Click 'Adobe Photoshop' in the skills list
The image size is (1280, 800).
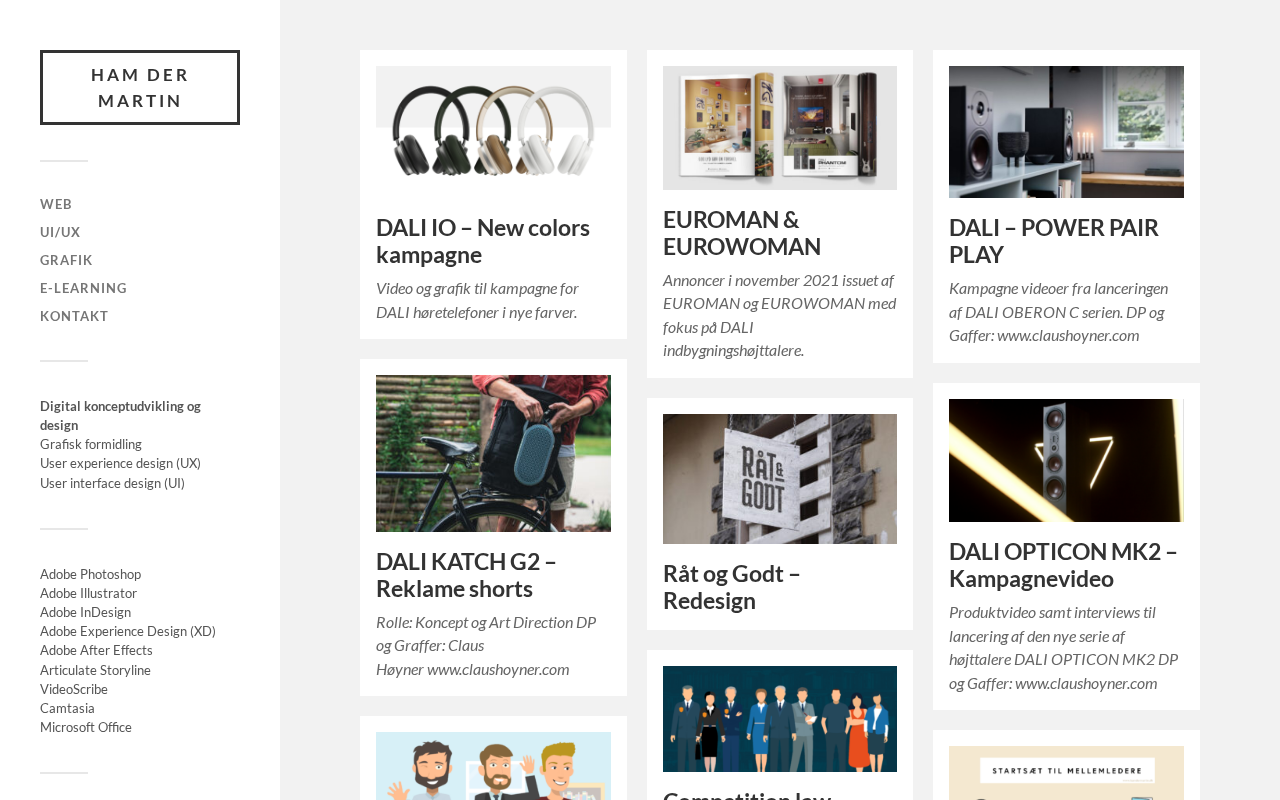point(90,574)
